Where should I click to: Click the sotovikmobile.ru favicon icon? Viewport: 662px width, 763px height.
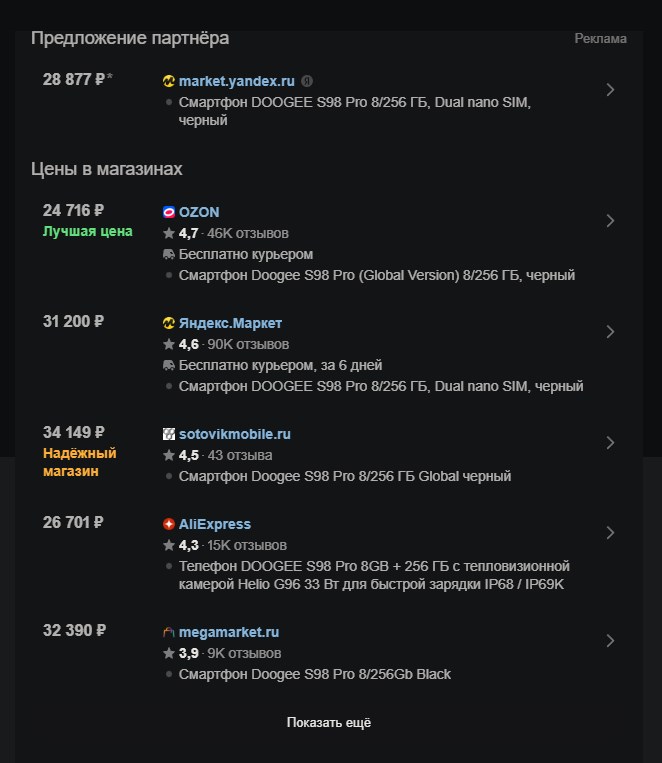click(168, 434)
